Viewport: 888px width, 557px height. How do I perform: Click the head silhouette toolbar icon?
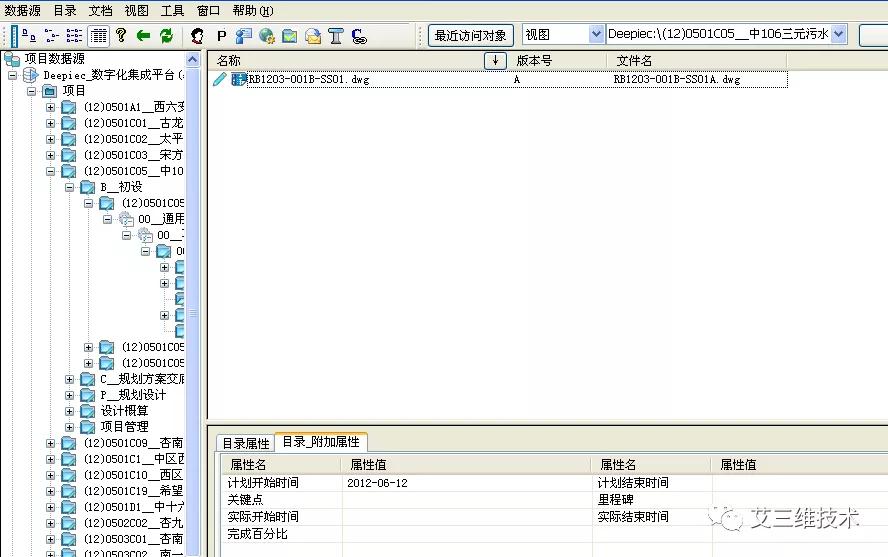point(198,35)
